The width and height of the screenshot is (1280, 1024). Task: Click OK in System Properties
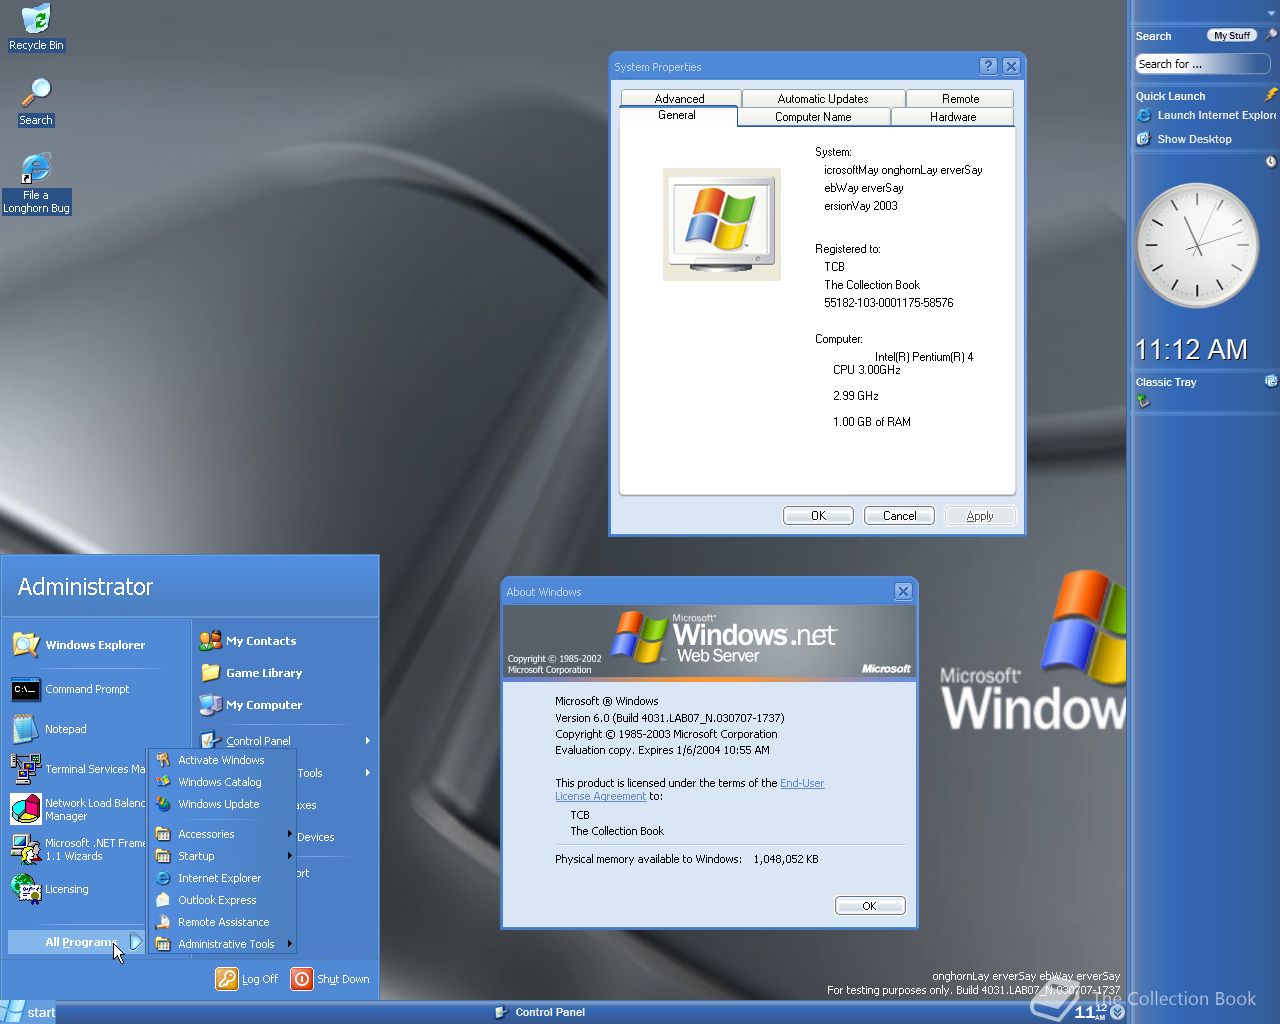tap(818, 516)
